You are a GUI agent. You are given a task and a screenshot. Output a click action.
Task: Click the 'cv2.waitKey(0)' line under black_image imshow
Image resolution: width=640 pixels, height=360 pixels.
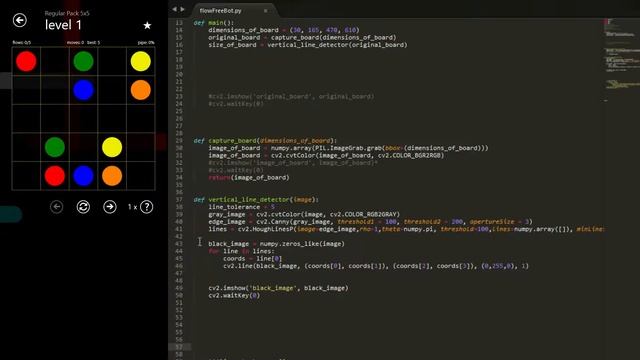click(x=234, y=295)
